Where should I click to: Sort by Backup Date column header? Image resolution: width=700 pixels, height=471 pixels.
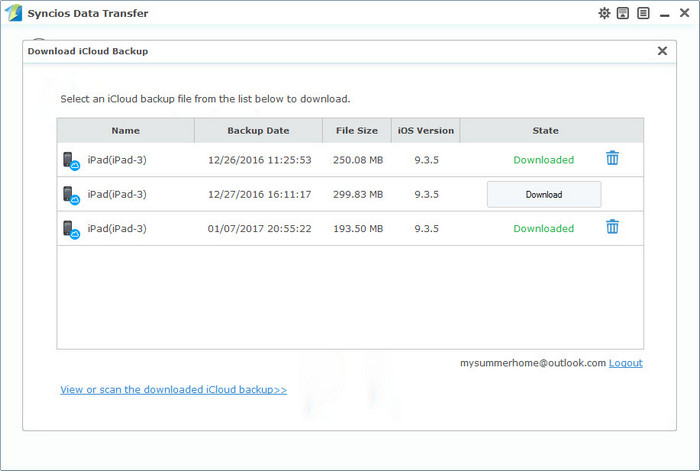coord(258,130)
